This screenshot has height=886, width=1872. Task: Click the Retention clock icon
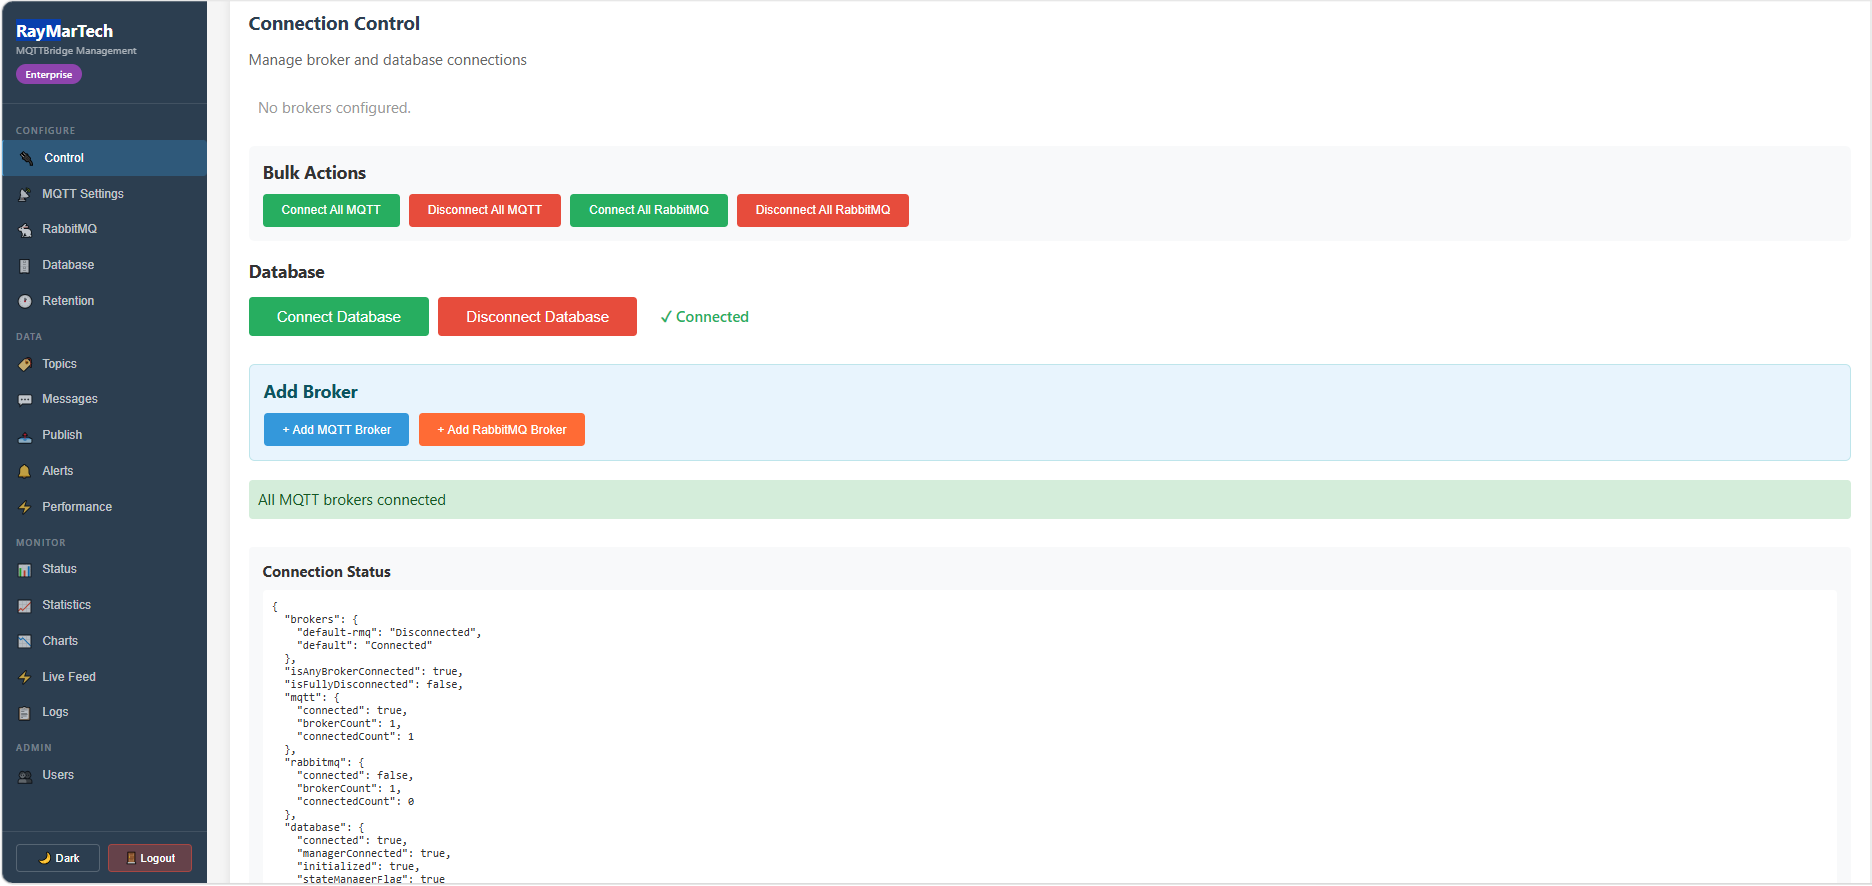(x=25, y=301)
